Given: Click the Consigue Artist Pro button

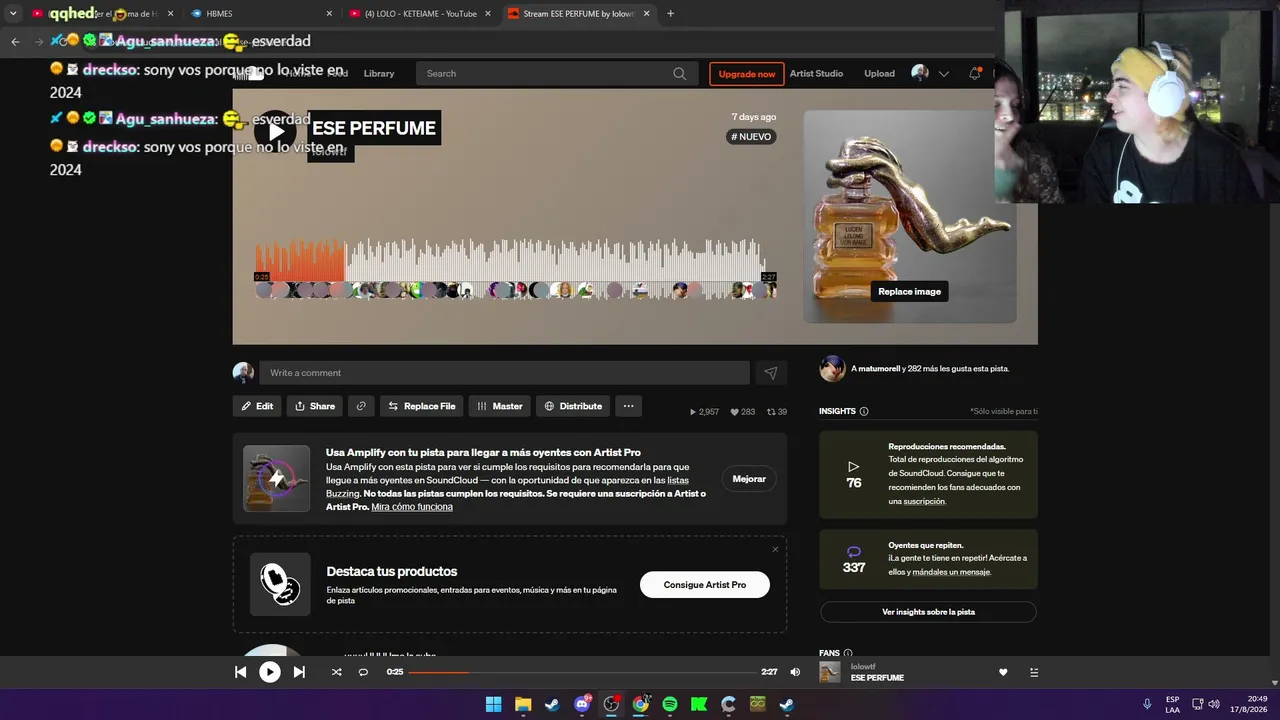Looking at the screenshot, I should 705,585.
